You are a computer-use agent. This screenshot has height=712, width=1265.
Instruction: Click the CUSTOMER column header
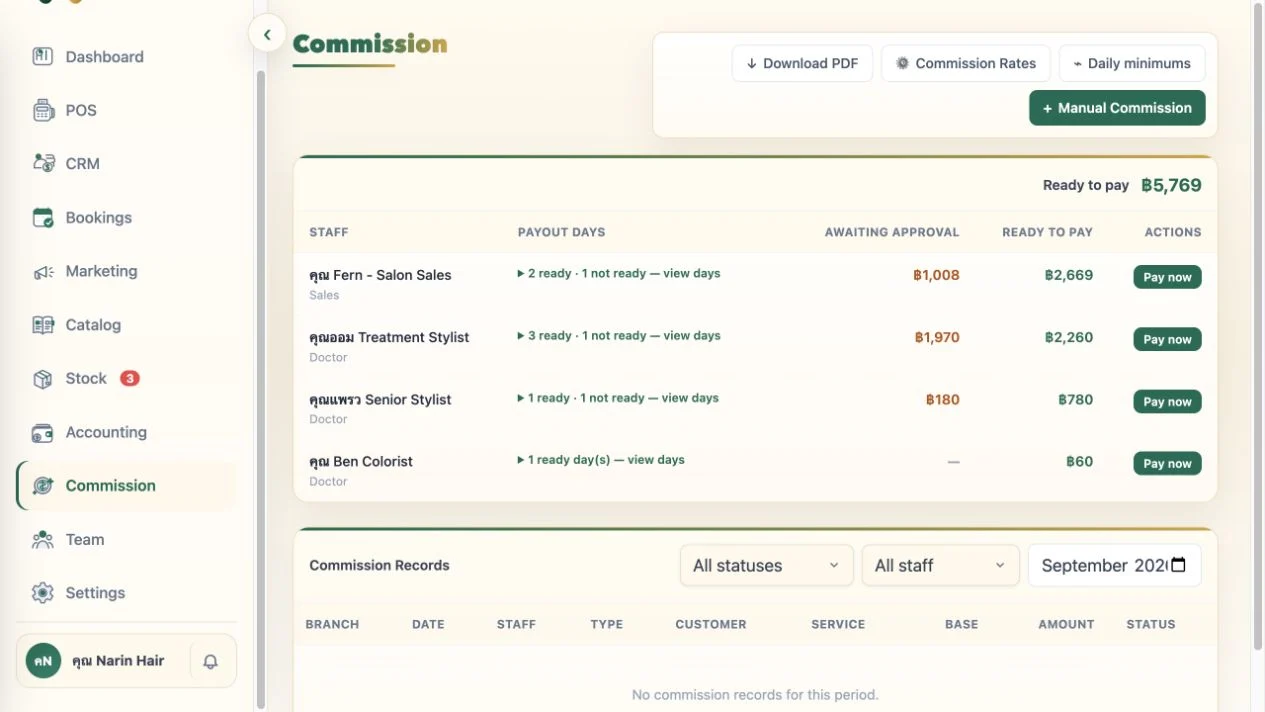coord(711,624)
